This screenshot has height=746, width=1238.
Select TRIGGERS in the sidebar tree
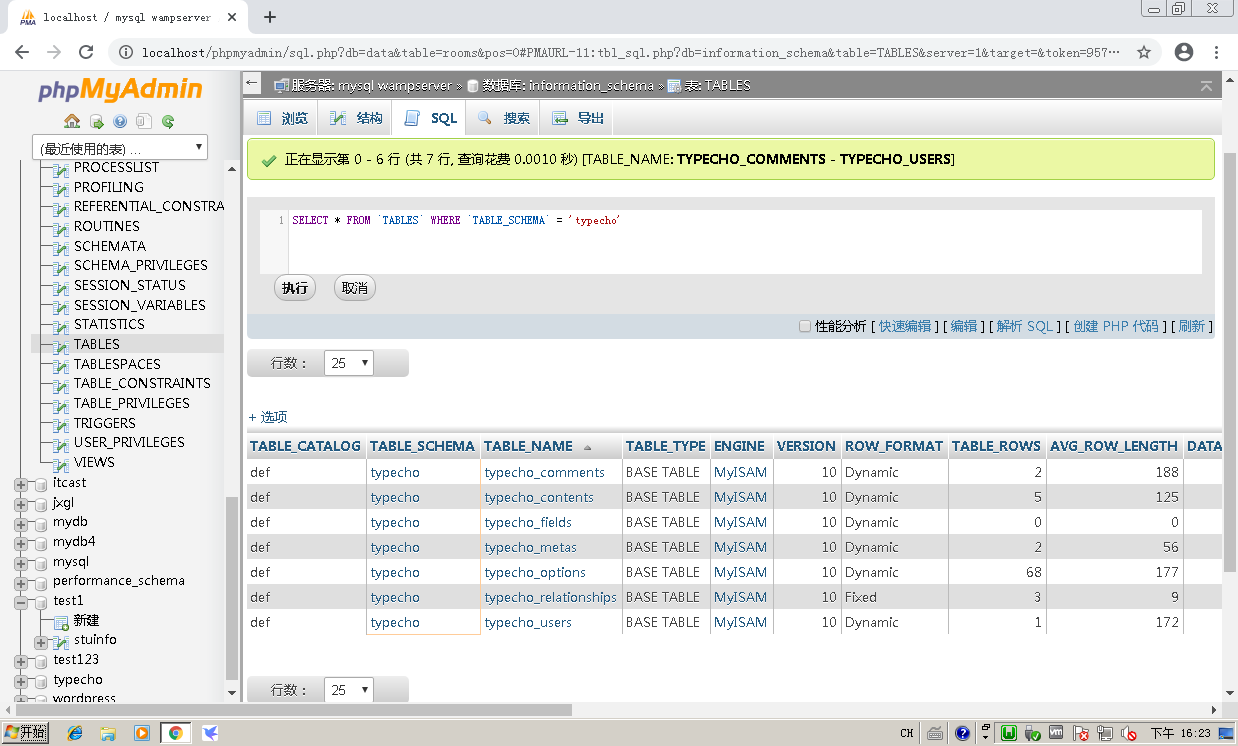click(x=104, y=423)
